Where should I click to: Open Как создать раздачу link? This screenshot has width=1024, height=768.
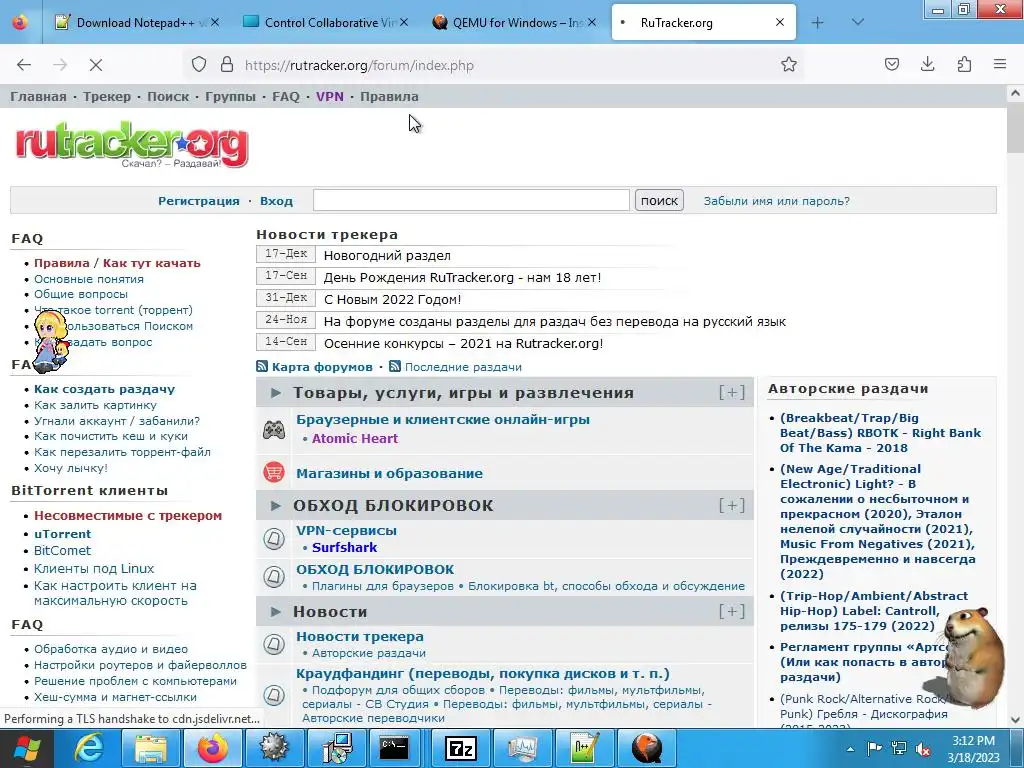(104, 389)
